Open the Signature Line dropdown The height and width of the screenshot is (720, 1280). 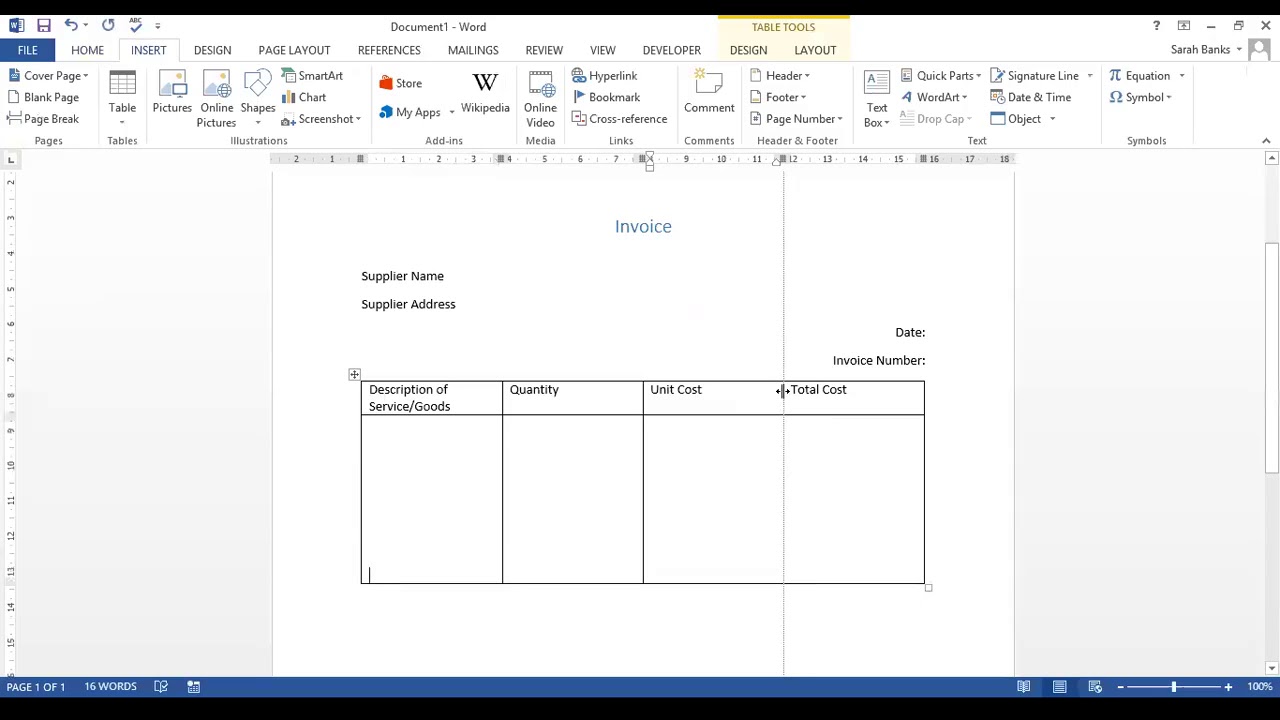(1089, 76)
